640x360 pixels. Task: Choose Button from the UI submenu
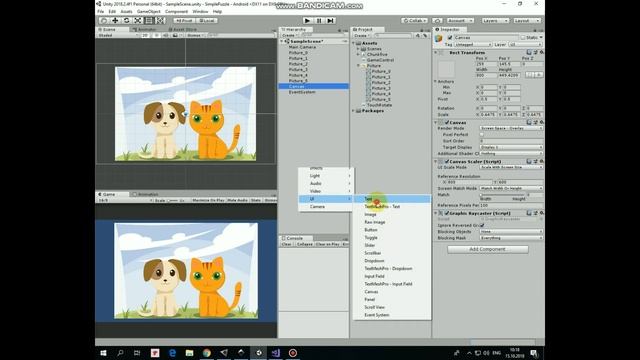[x=392, y=230]
